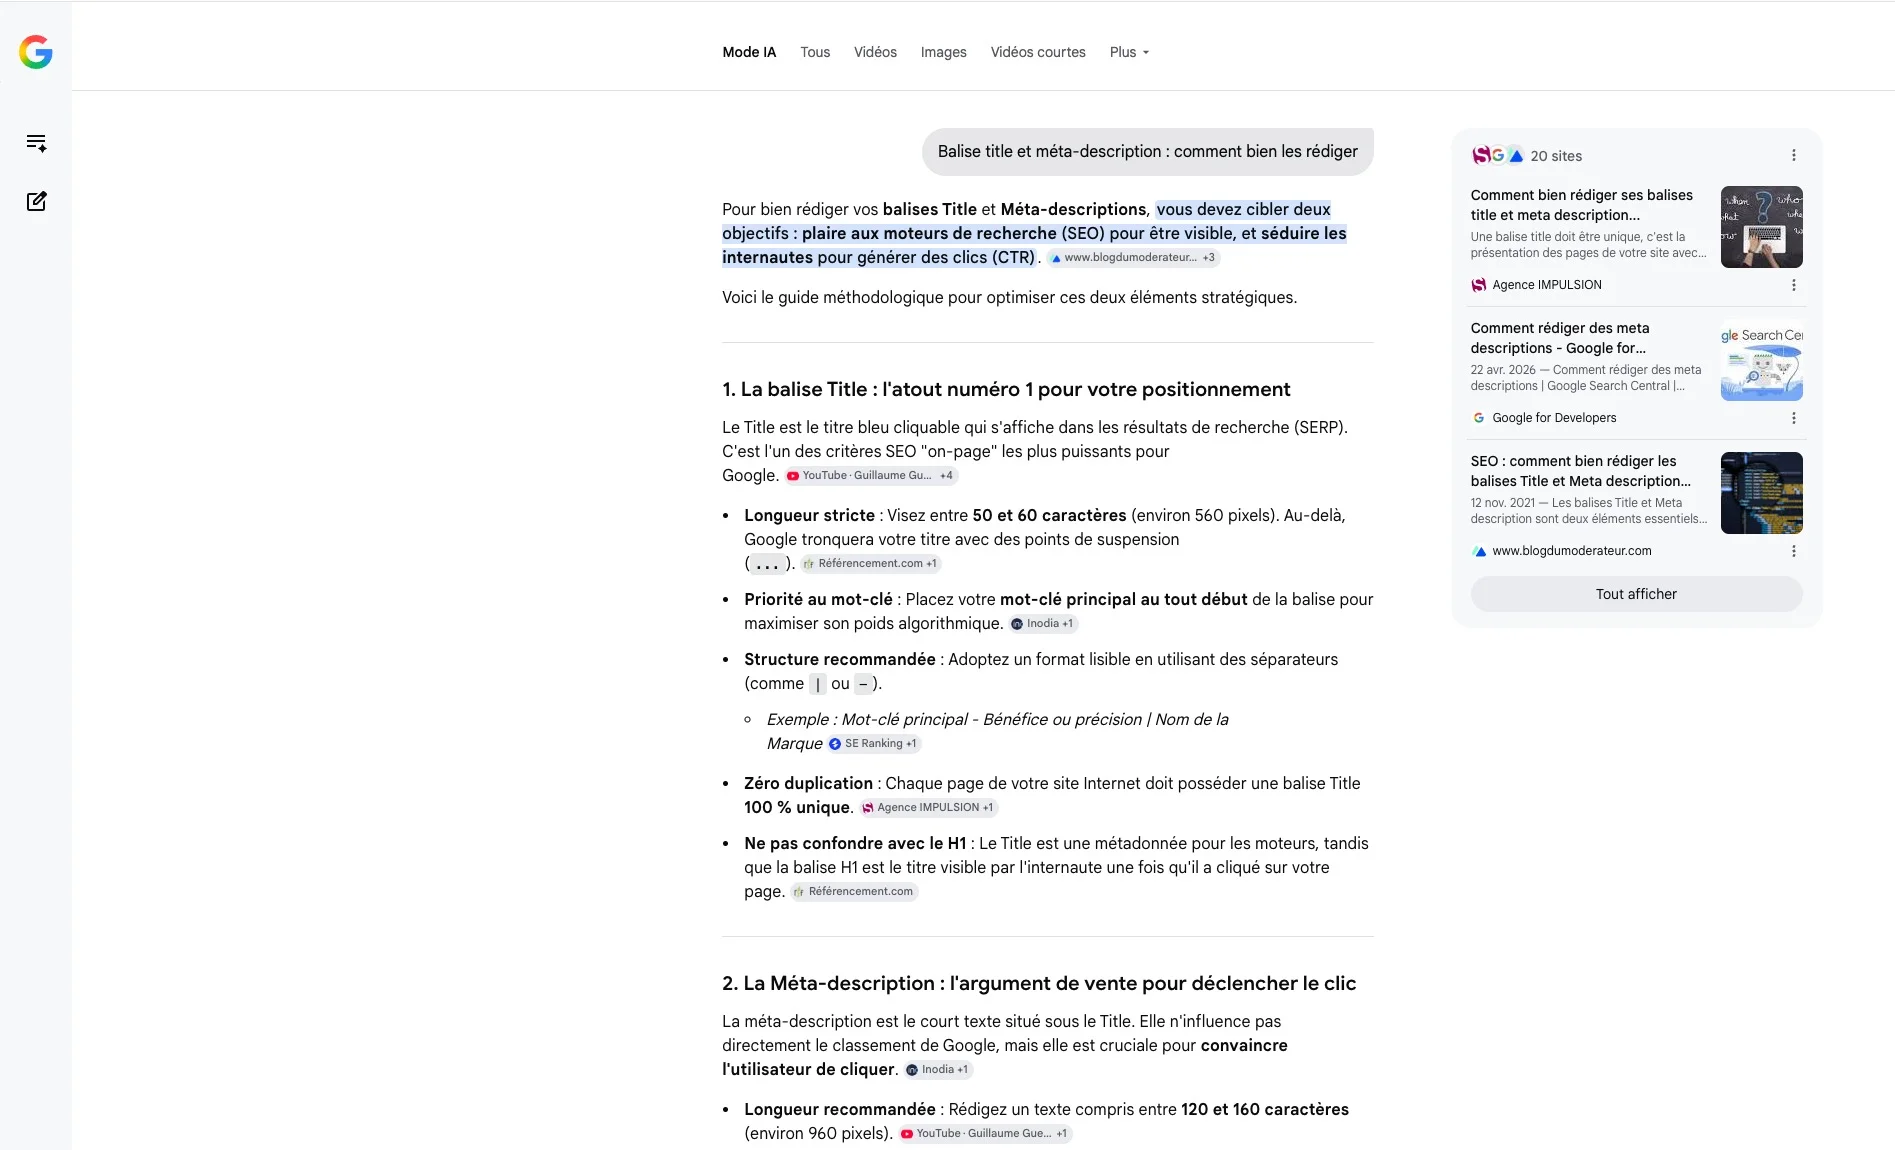This screenshot has height=1150, width=1895.
Task: Switch to Mode IA tab
Action: tap(749, 52)
